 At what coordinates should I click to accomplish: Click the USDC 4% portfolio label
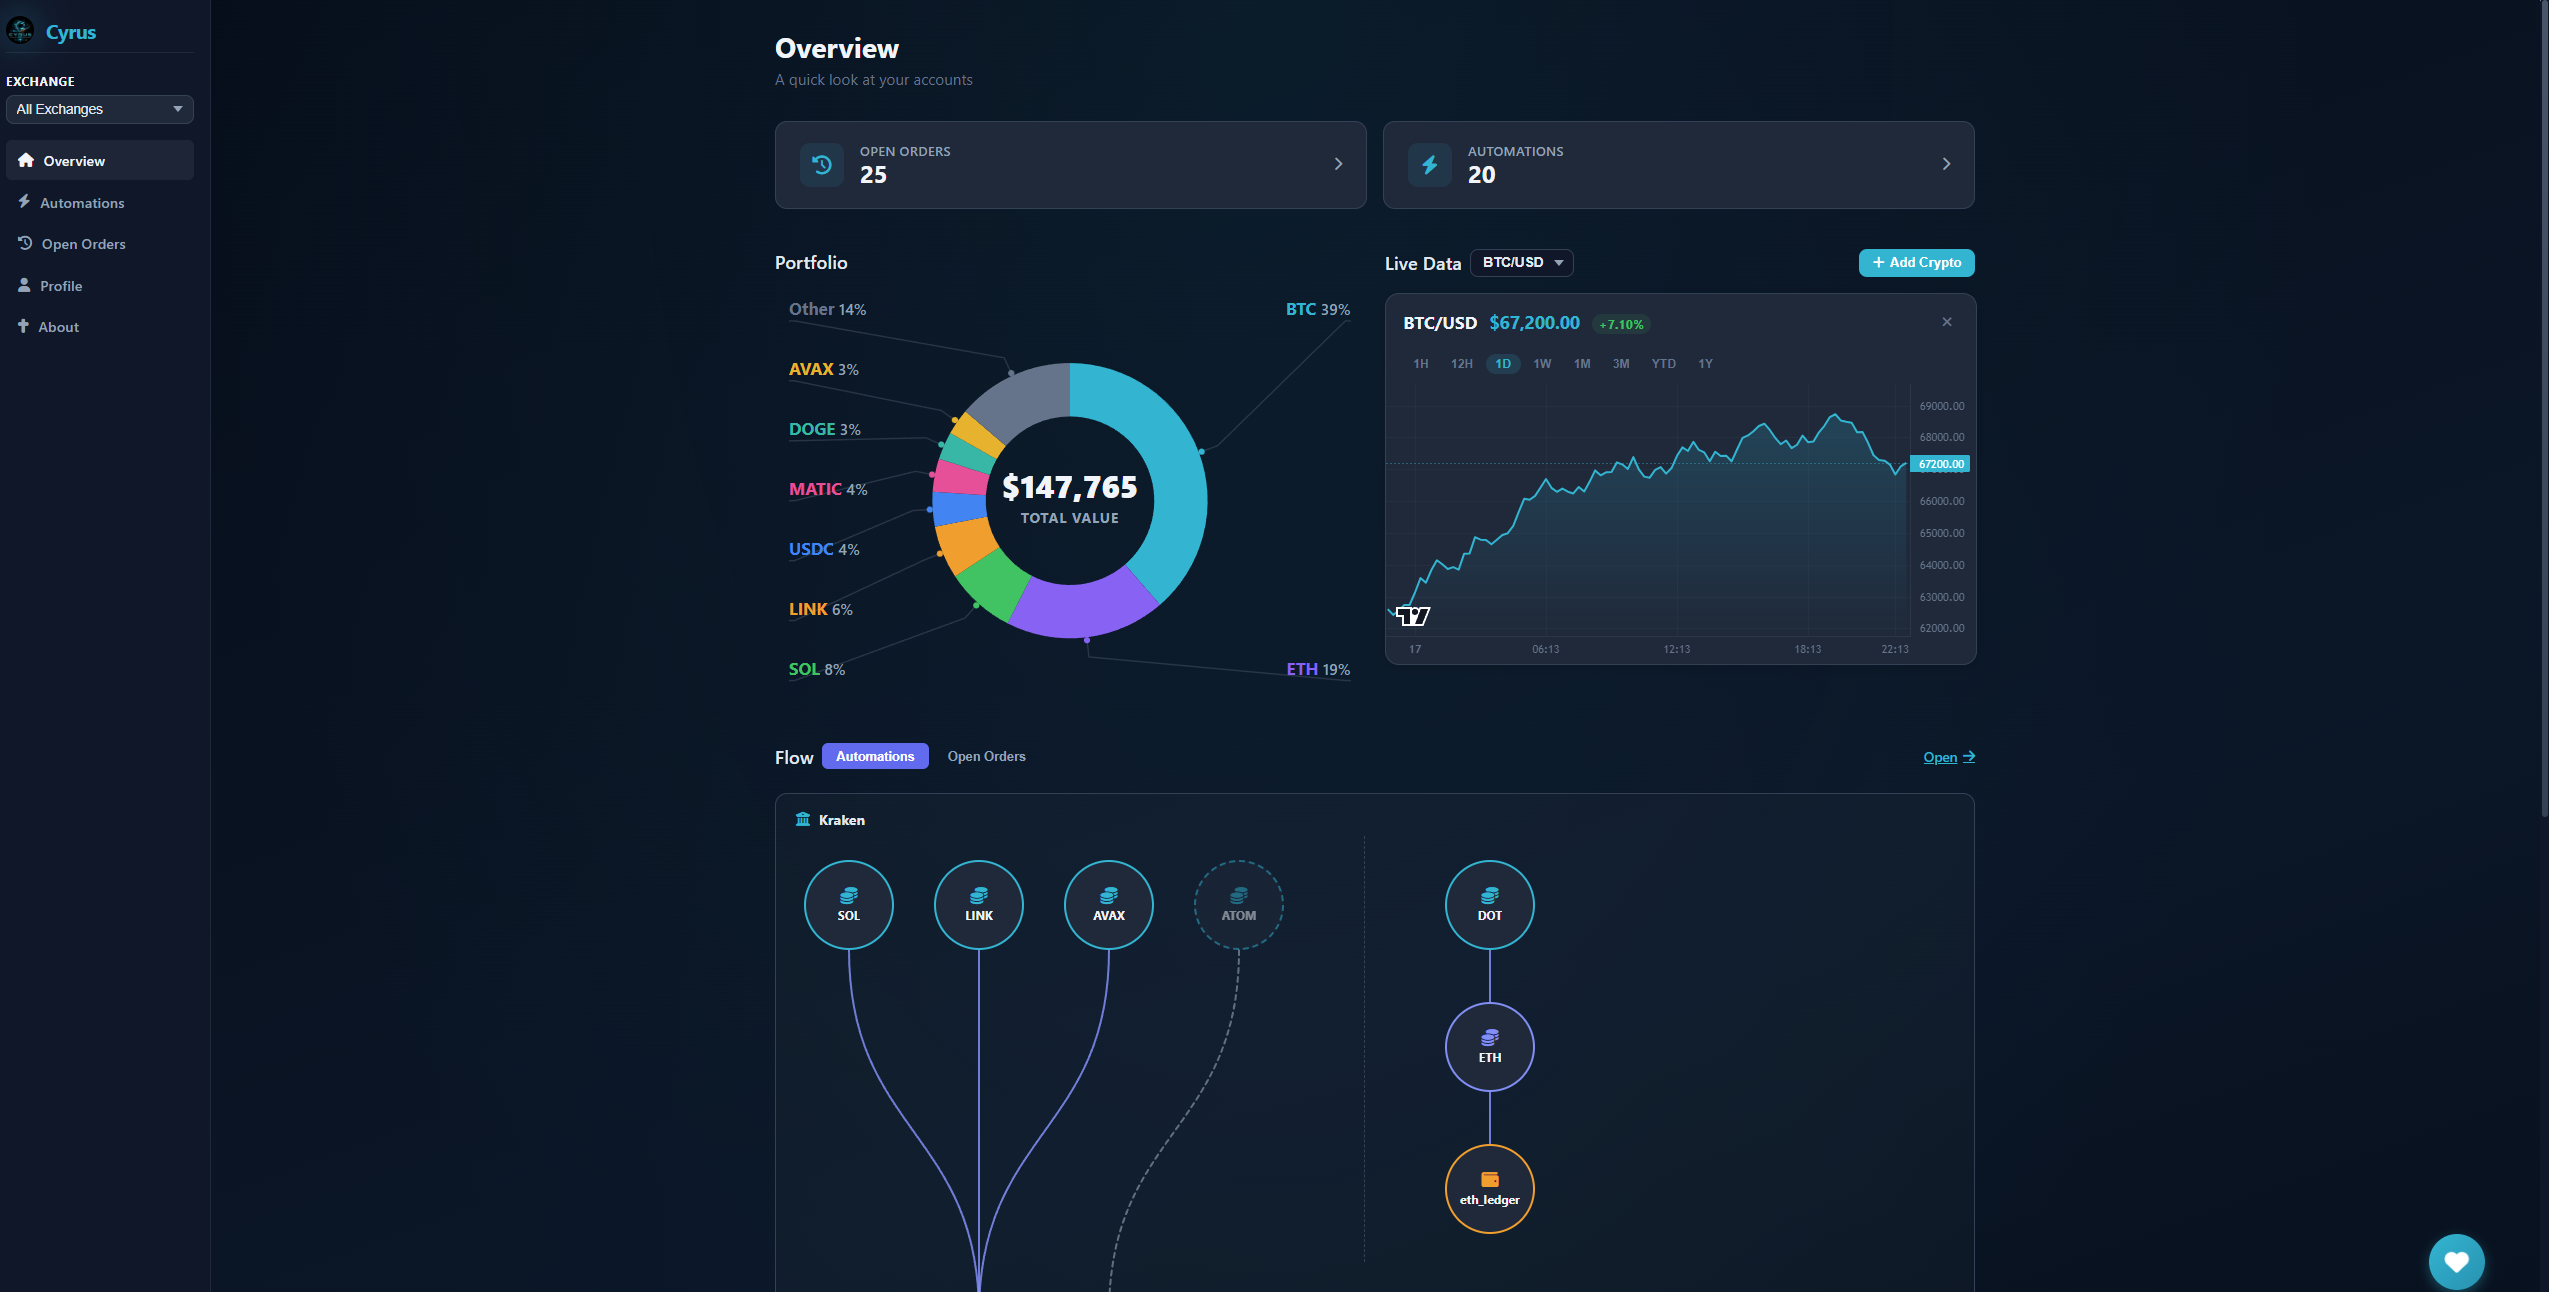pyautogui.click(x=824, y=550)
